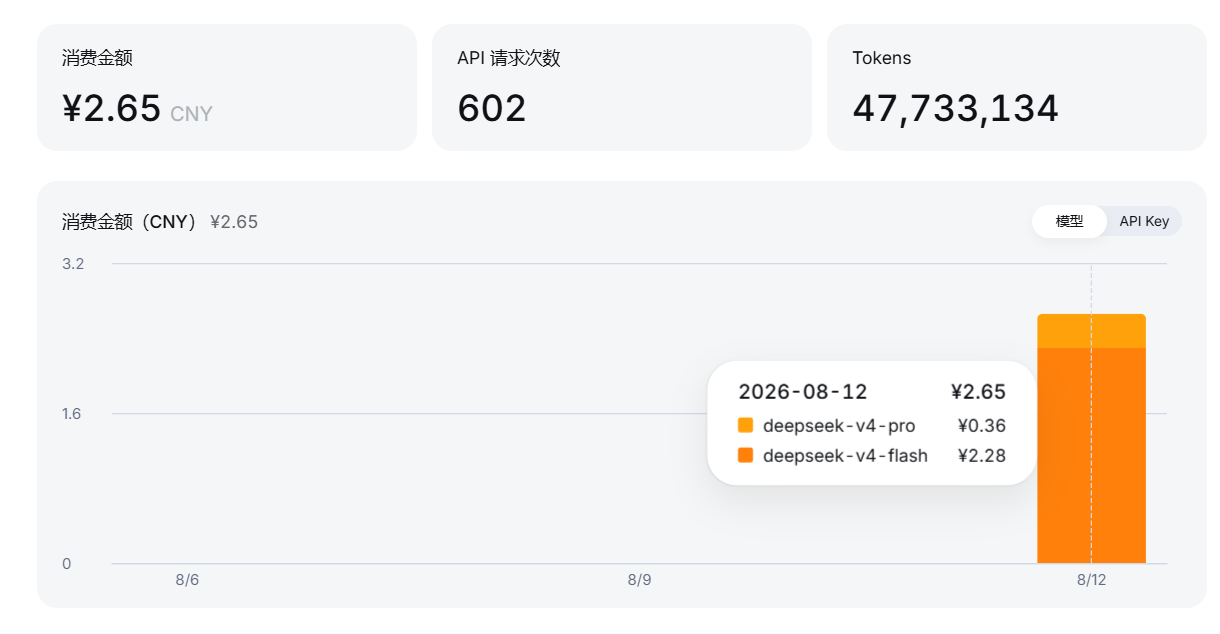Click the deepseek-v4-flash legend color swatch

pyautogui.click(x=745, y=455)
